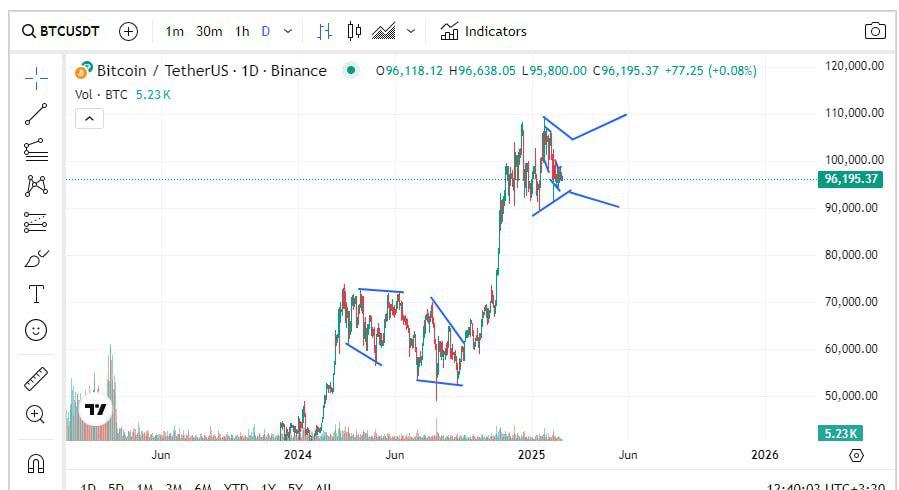899x490 pixels.
Task: Open the chart style dropdown arrow
Action: [412, 31]
